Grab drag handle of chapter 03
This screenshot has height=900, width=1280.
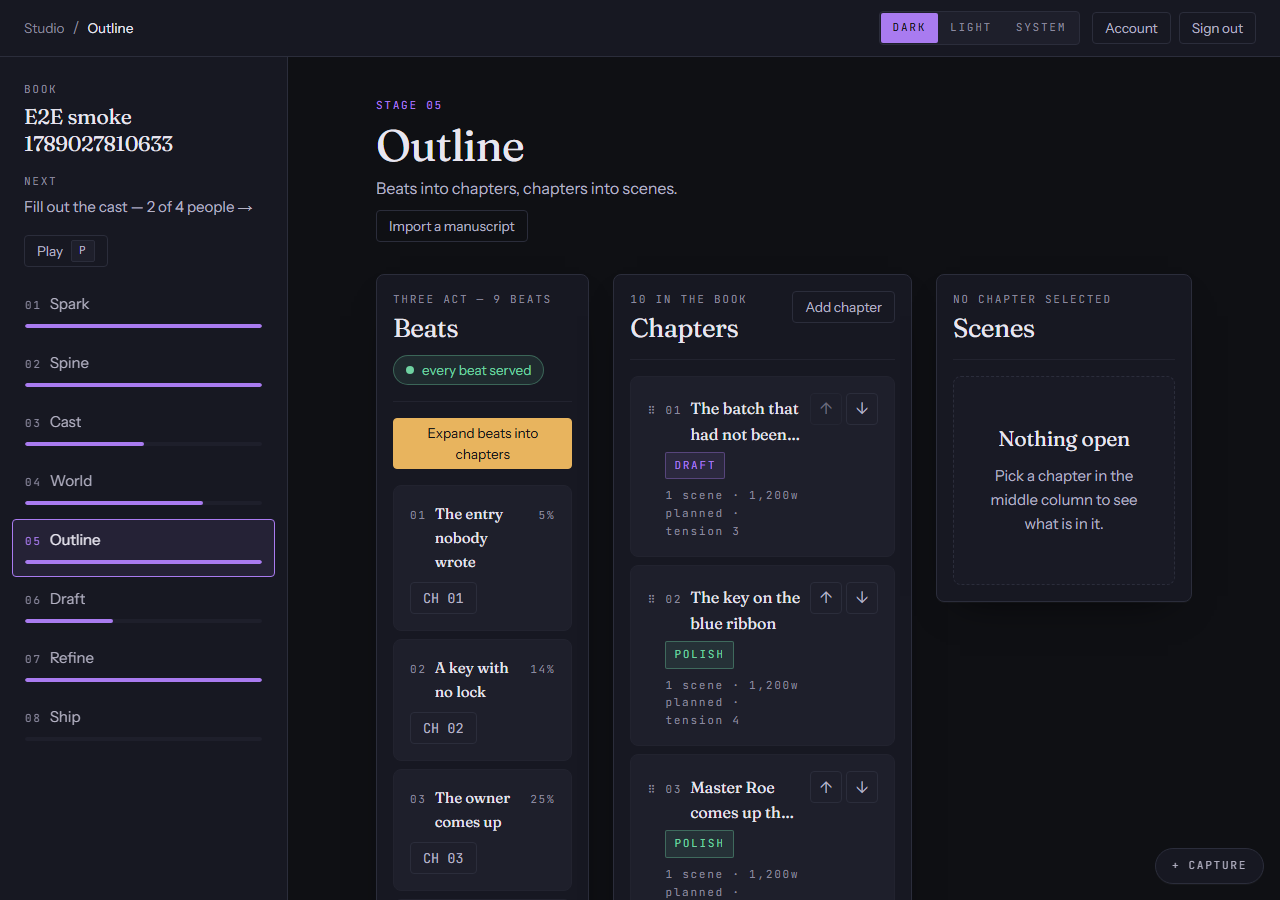(652, 788)
